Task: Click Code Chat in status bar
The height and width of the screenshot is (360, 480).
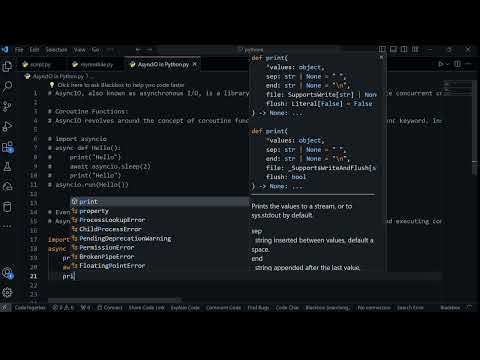Action: click(x=287, y=308)
